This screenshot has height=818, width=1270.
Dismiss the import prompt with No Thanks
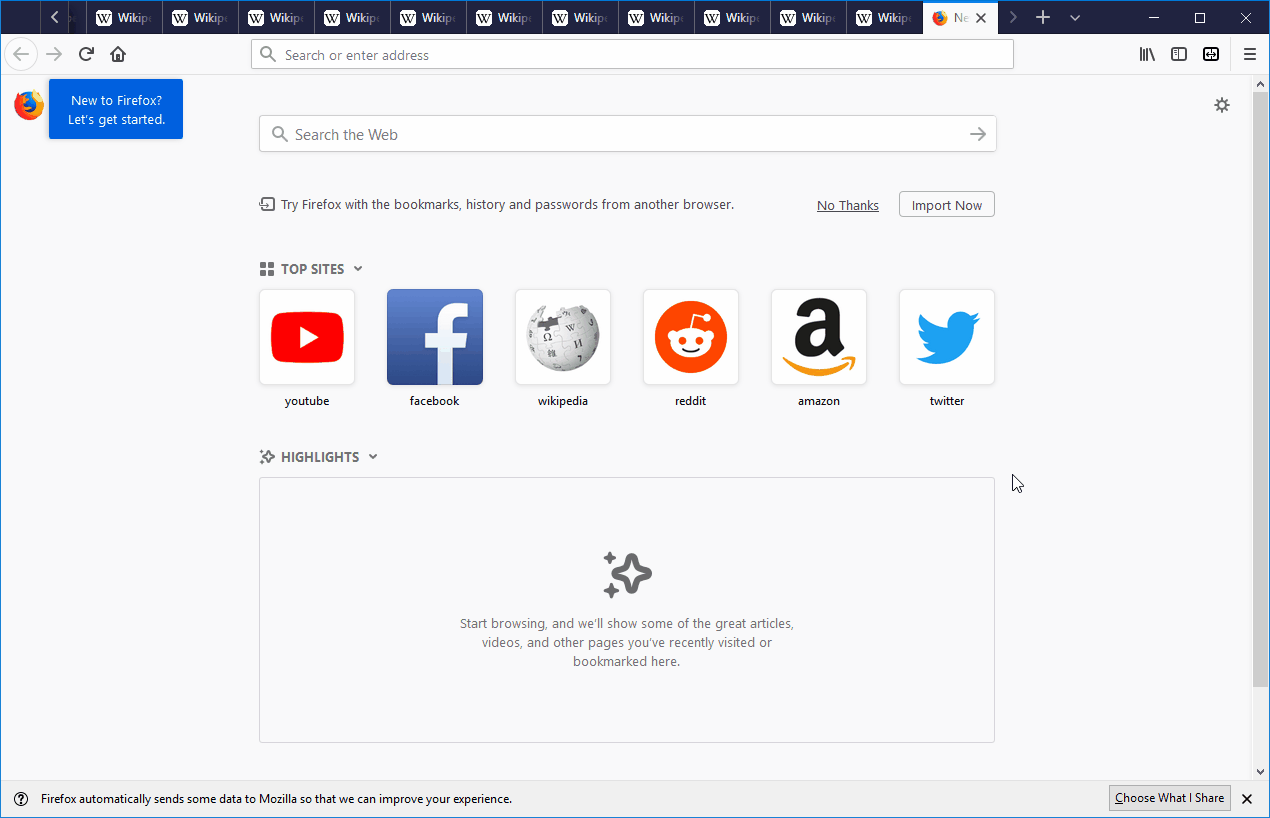pos(848,205)
